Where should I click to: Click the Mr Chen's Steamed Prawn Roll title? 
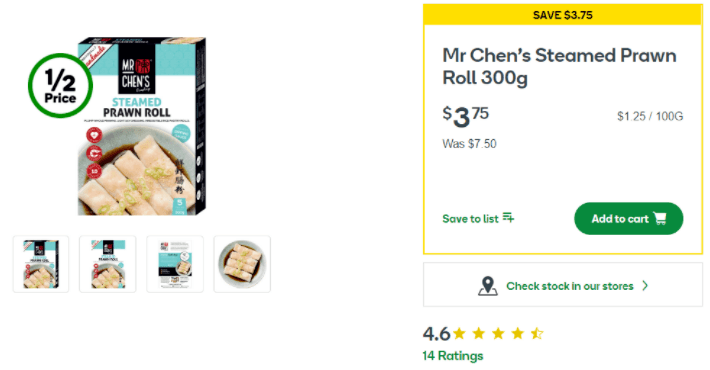point(559,67)
